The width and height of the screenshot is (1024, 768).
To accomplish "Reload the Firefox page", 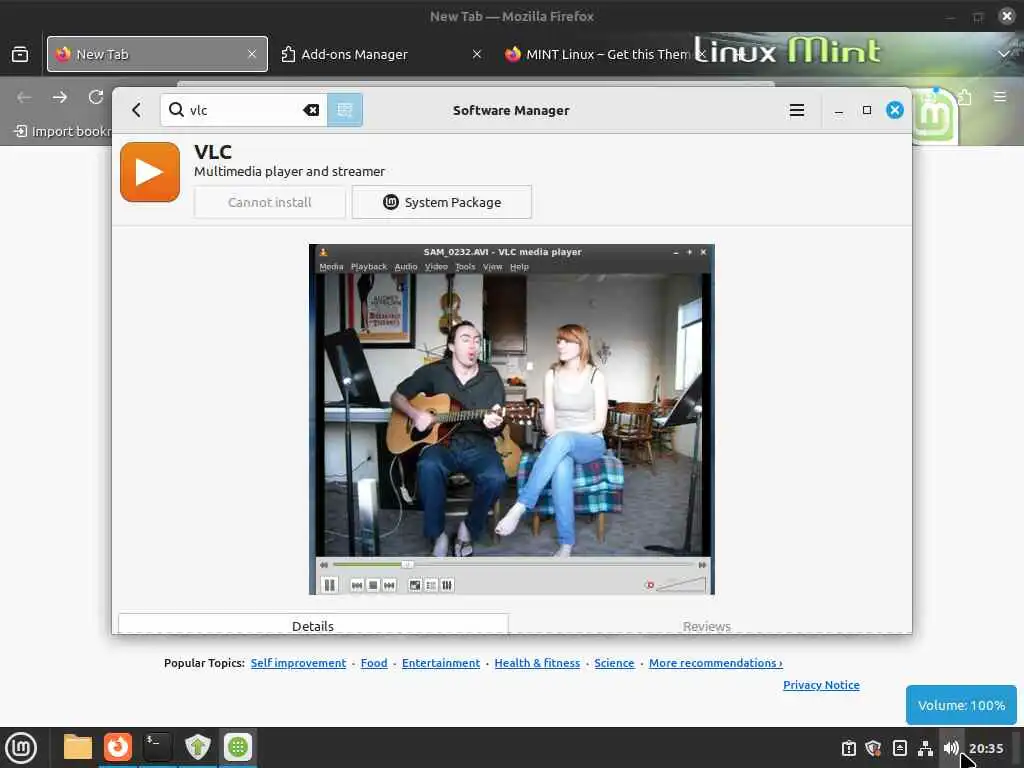I will tap(96, 97).
